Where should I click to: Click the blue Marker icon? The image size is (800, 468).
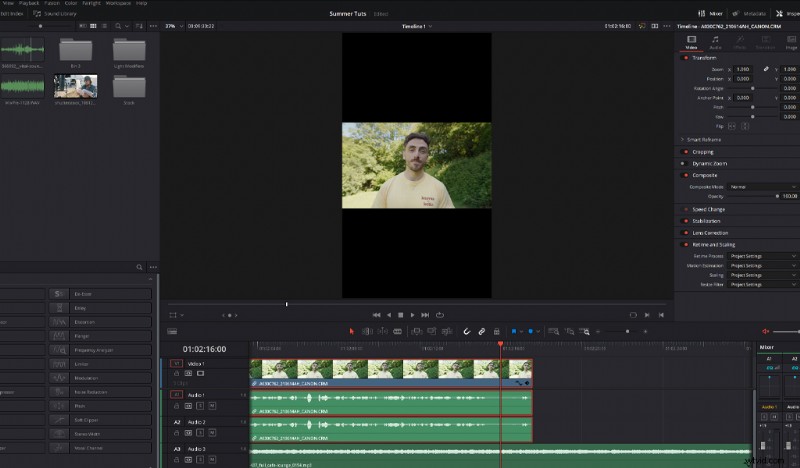pyautogui.click(x=531, y=331)
